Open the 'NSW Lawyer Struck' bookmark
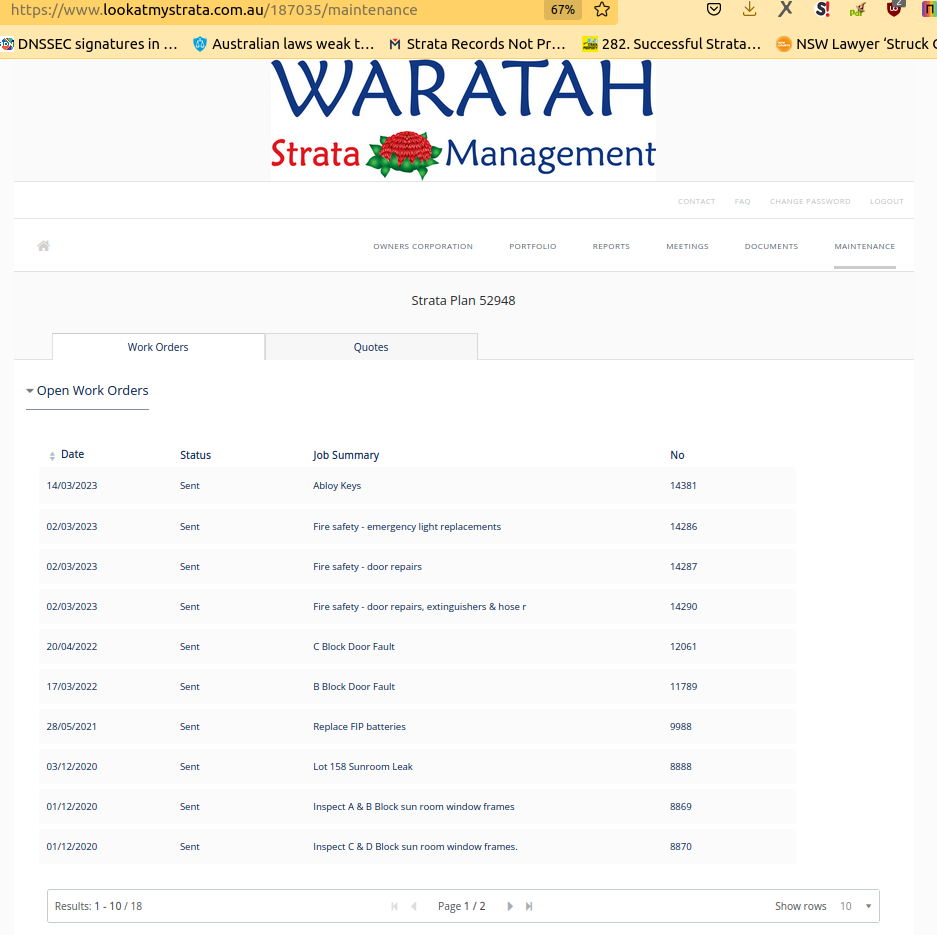Viewport: 937px width, 935px height. (x=856, y=44)
